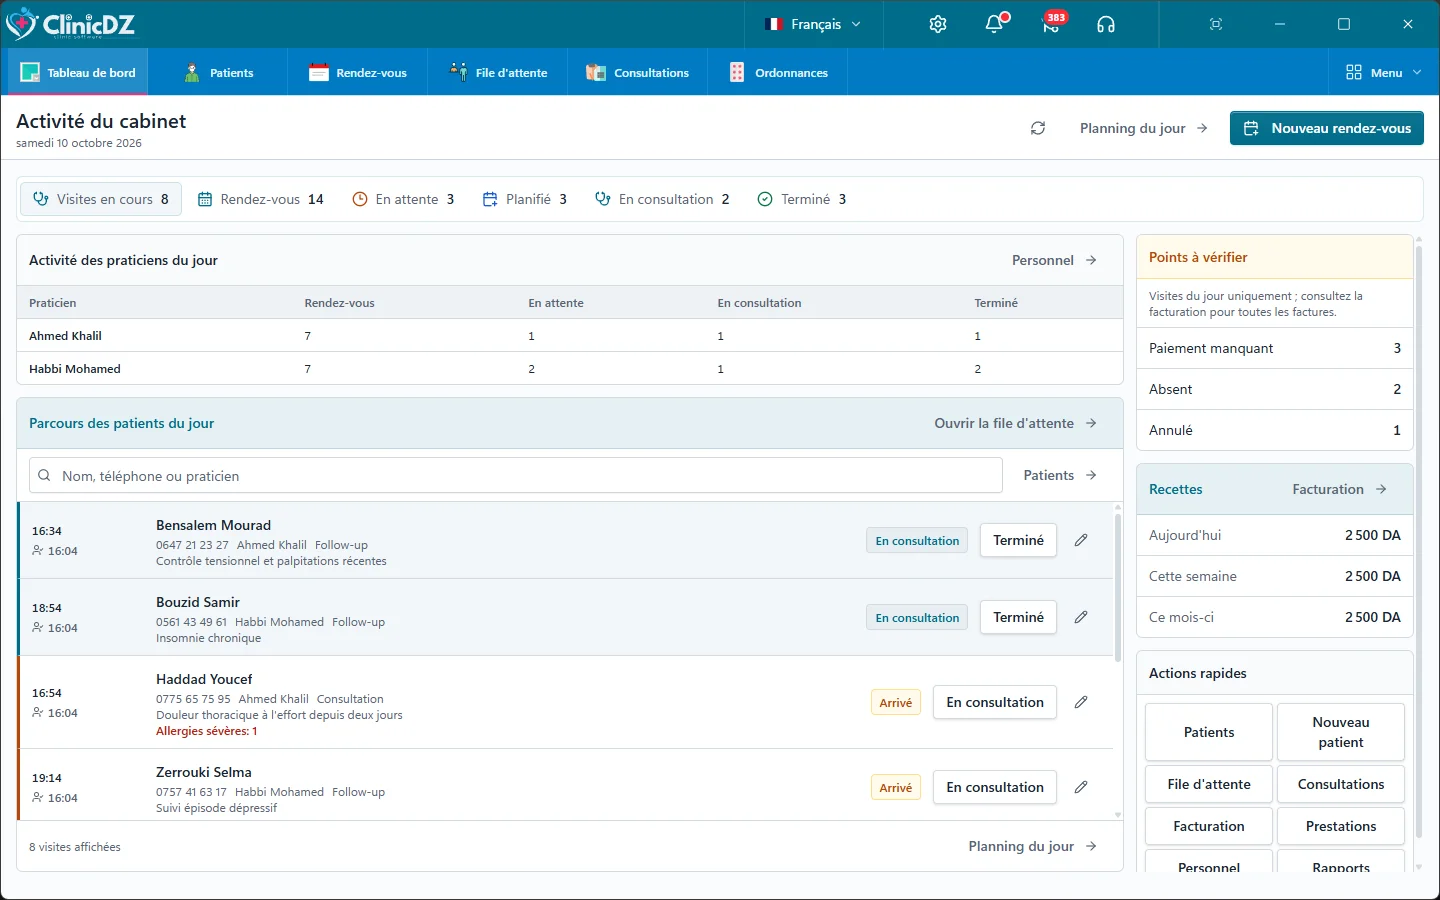Click the ClinicDZ logo
Image resolution: width=1440 pixels, height=900 pixels.
[70, 24]
